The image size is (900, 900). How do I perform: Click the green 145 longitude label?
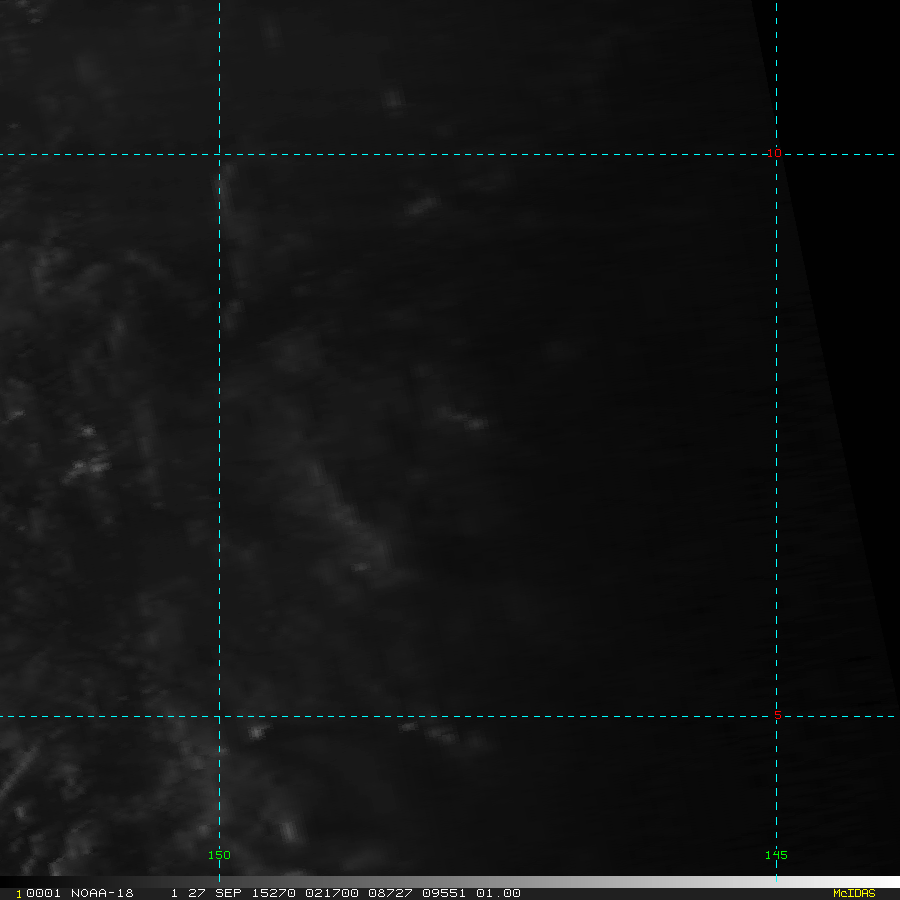[x=776, y=855]
